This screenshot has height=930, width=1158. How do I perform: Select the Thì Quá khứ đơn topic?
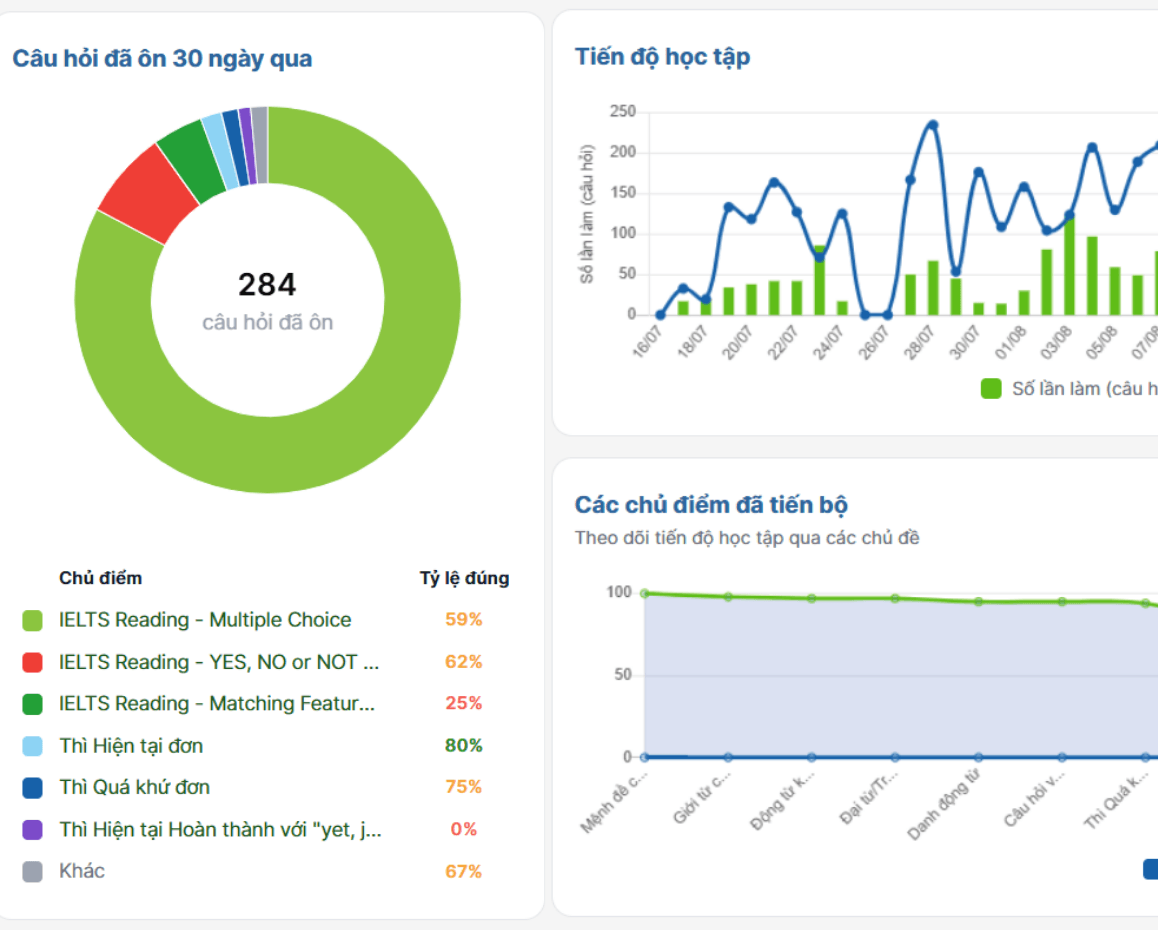click(134, 787)
